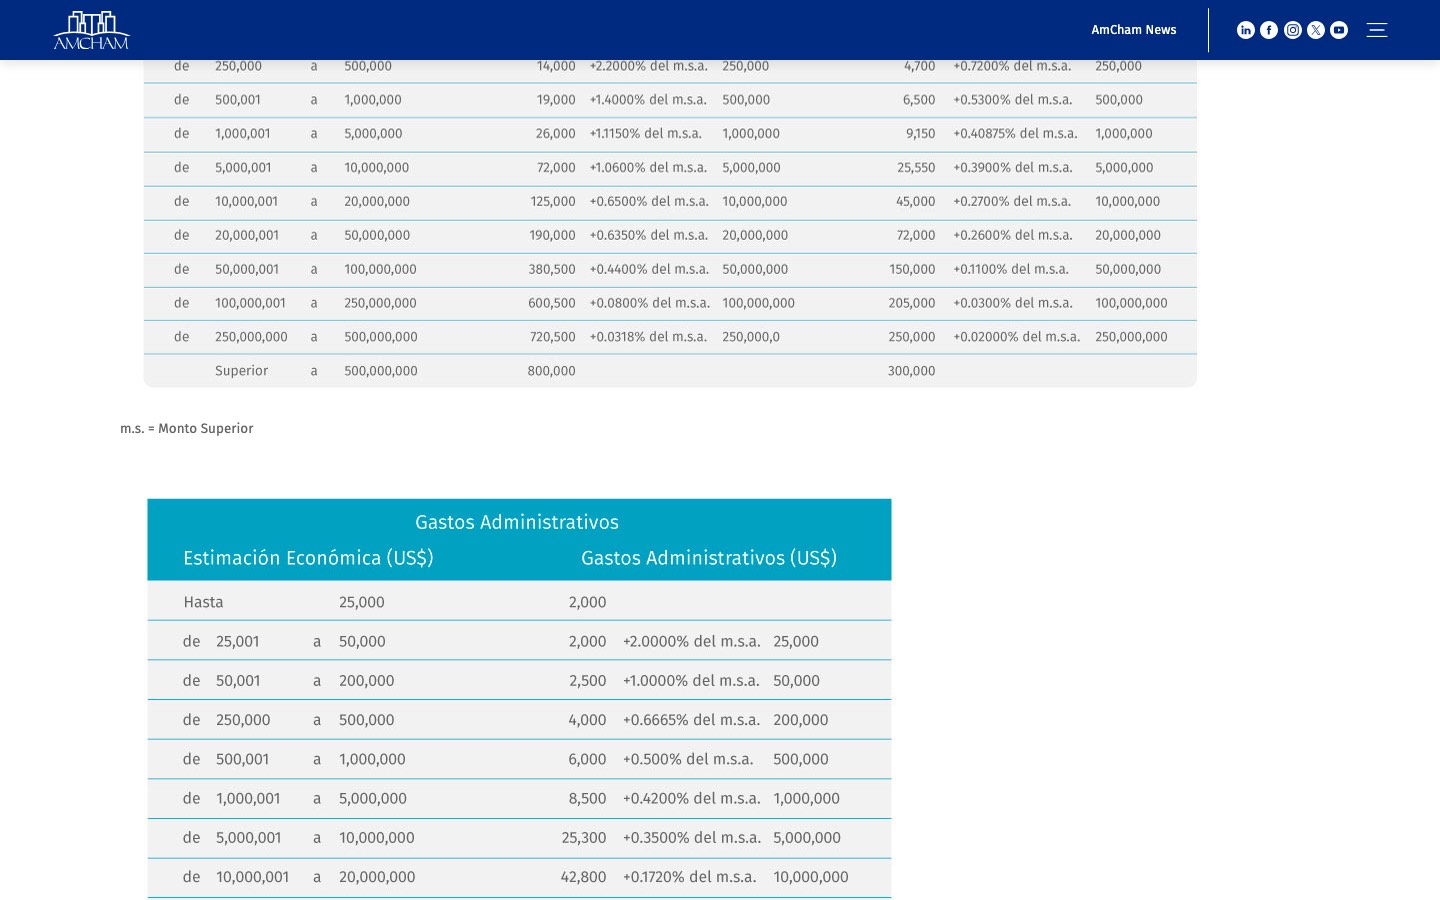Click the 'Gastos Administrativos' table title

pyautogui.click(x=517, y=522)
